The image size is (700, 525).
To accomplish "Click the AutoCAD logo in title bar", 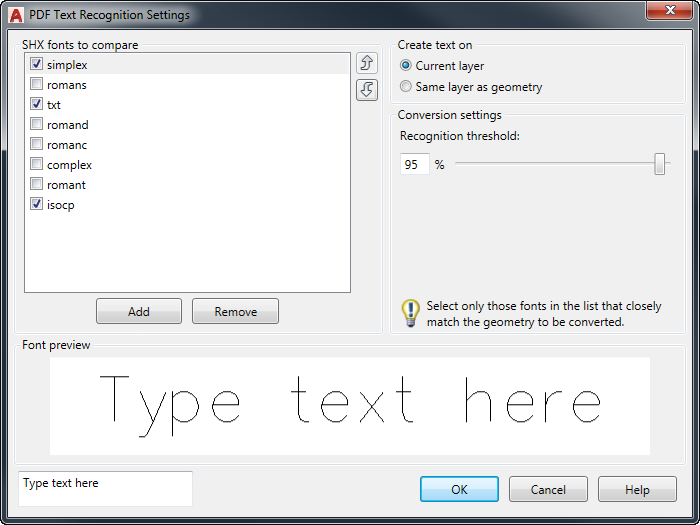I will 16,15.
